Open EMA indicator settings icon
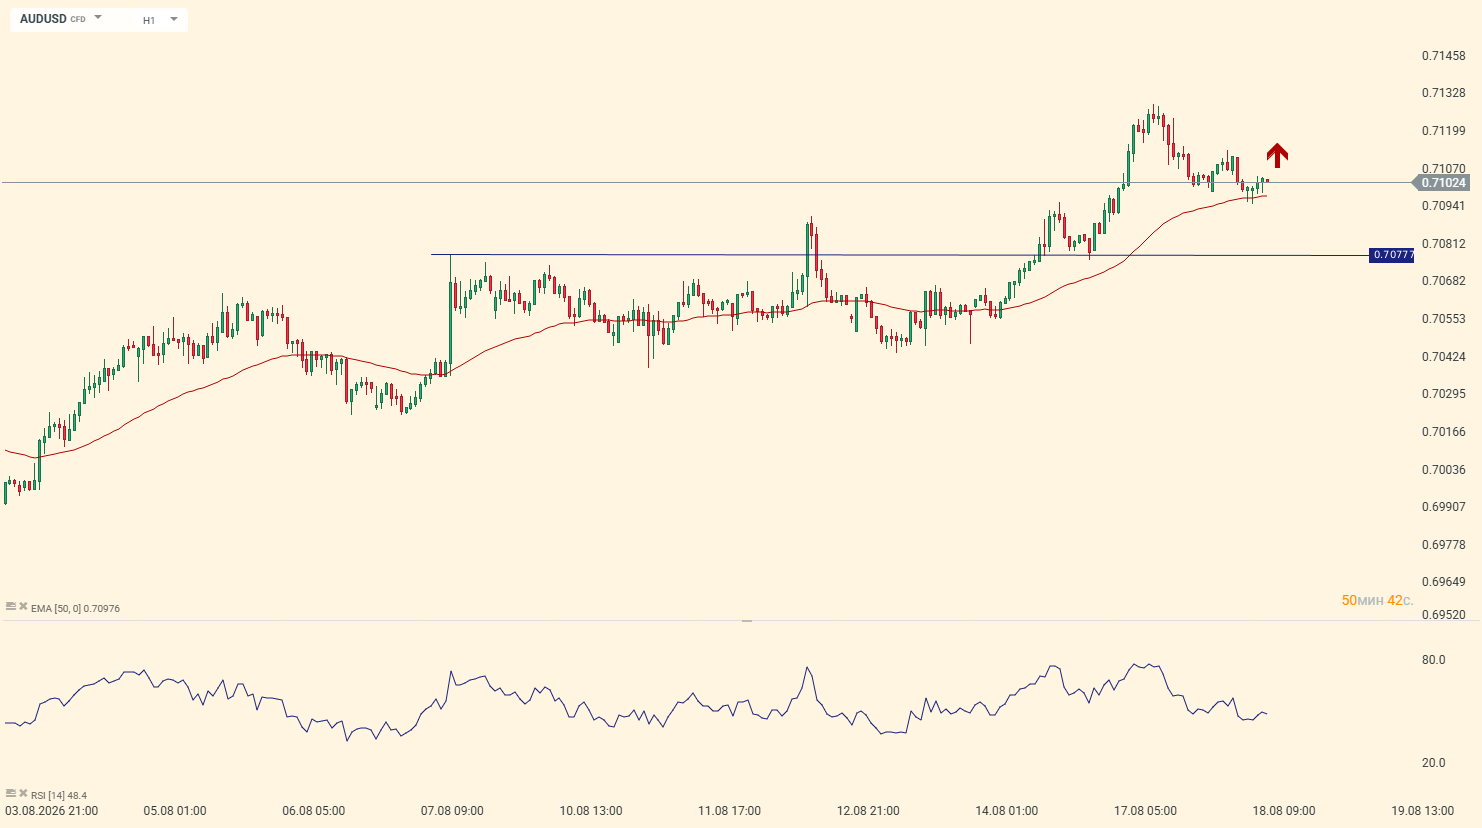 tap(11, 606)
